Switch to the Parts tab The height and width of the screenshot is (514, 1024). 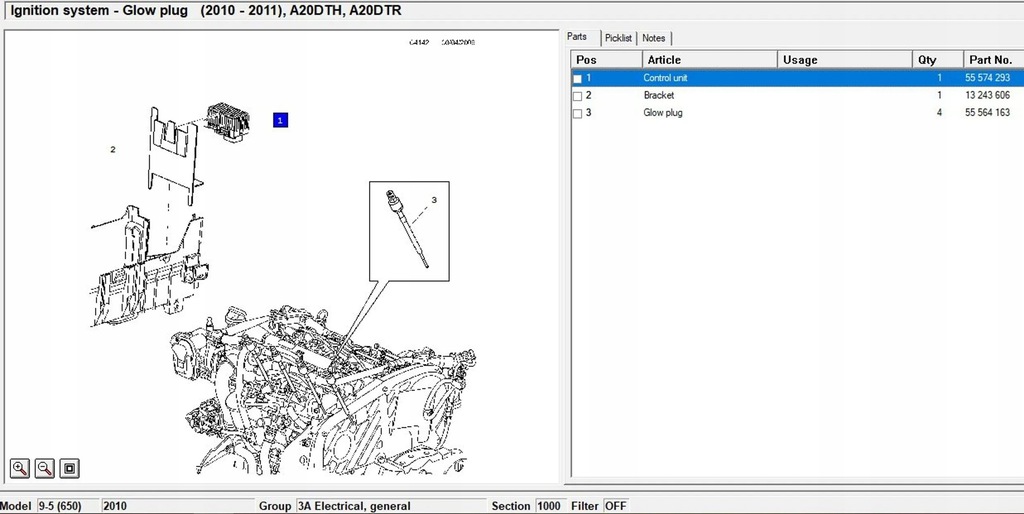pyautogui.click(x=577, y=37)
